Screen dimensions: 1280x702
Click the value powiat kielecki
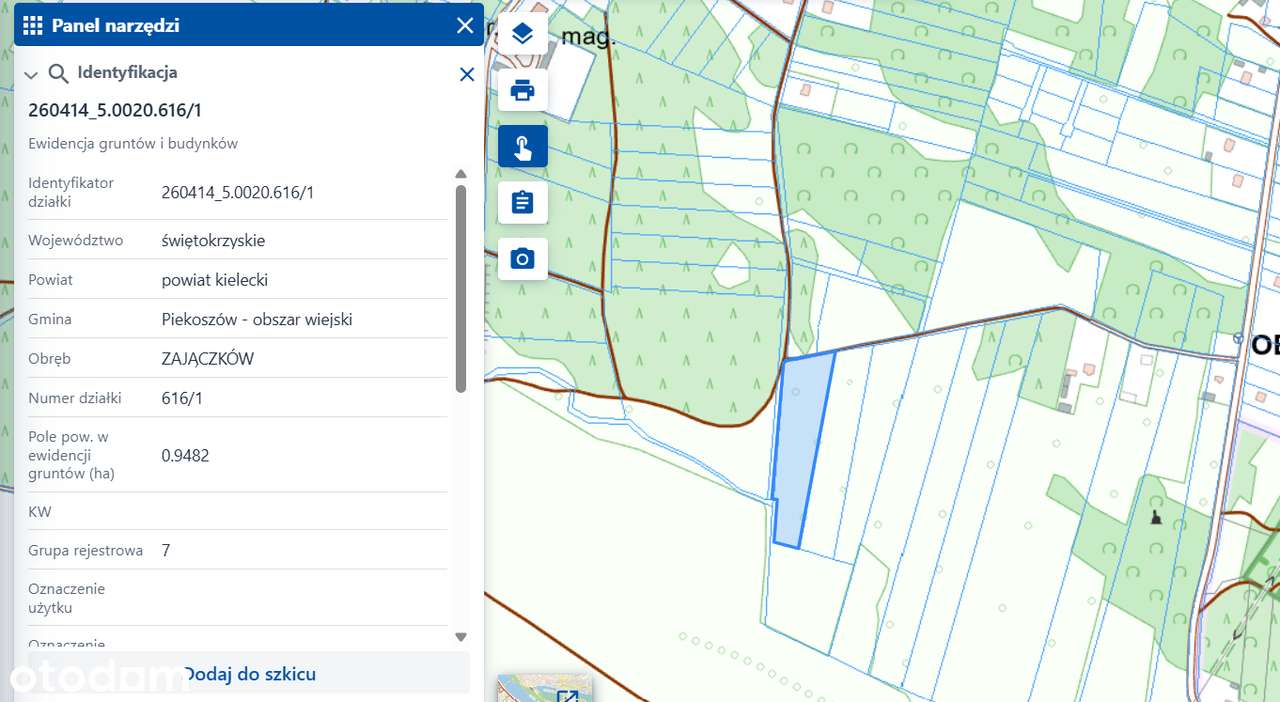click(215, 280)
